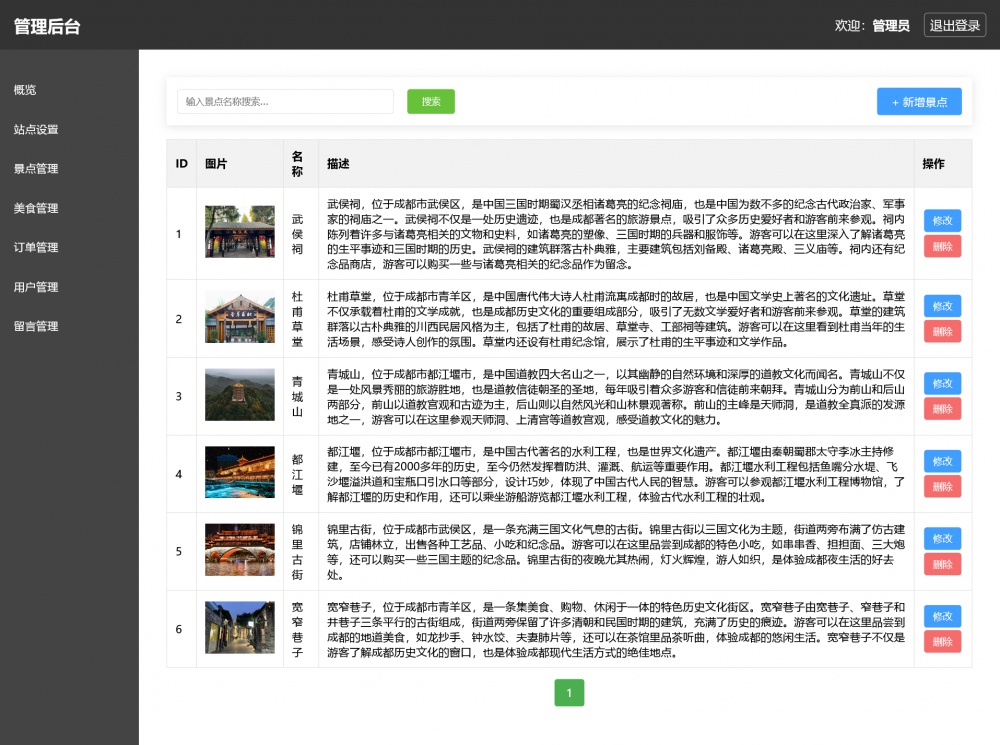Click 修改 for the 宽窄巷子 row
This screenshot has height=745, width=1000.
pos(942,616)
